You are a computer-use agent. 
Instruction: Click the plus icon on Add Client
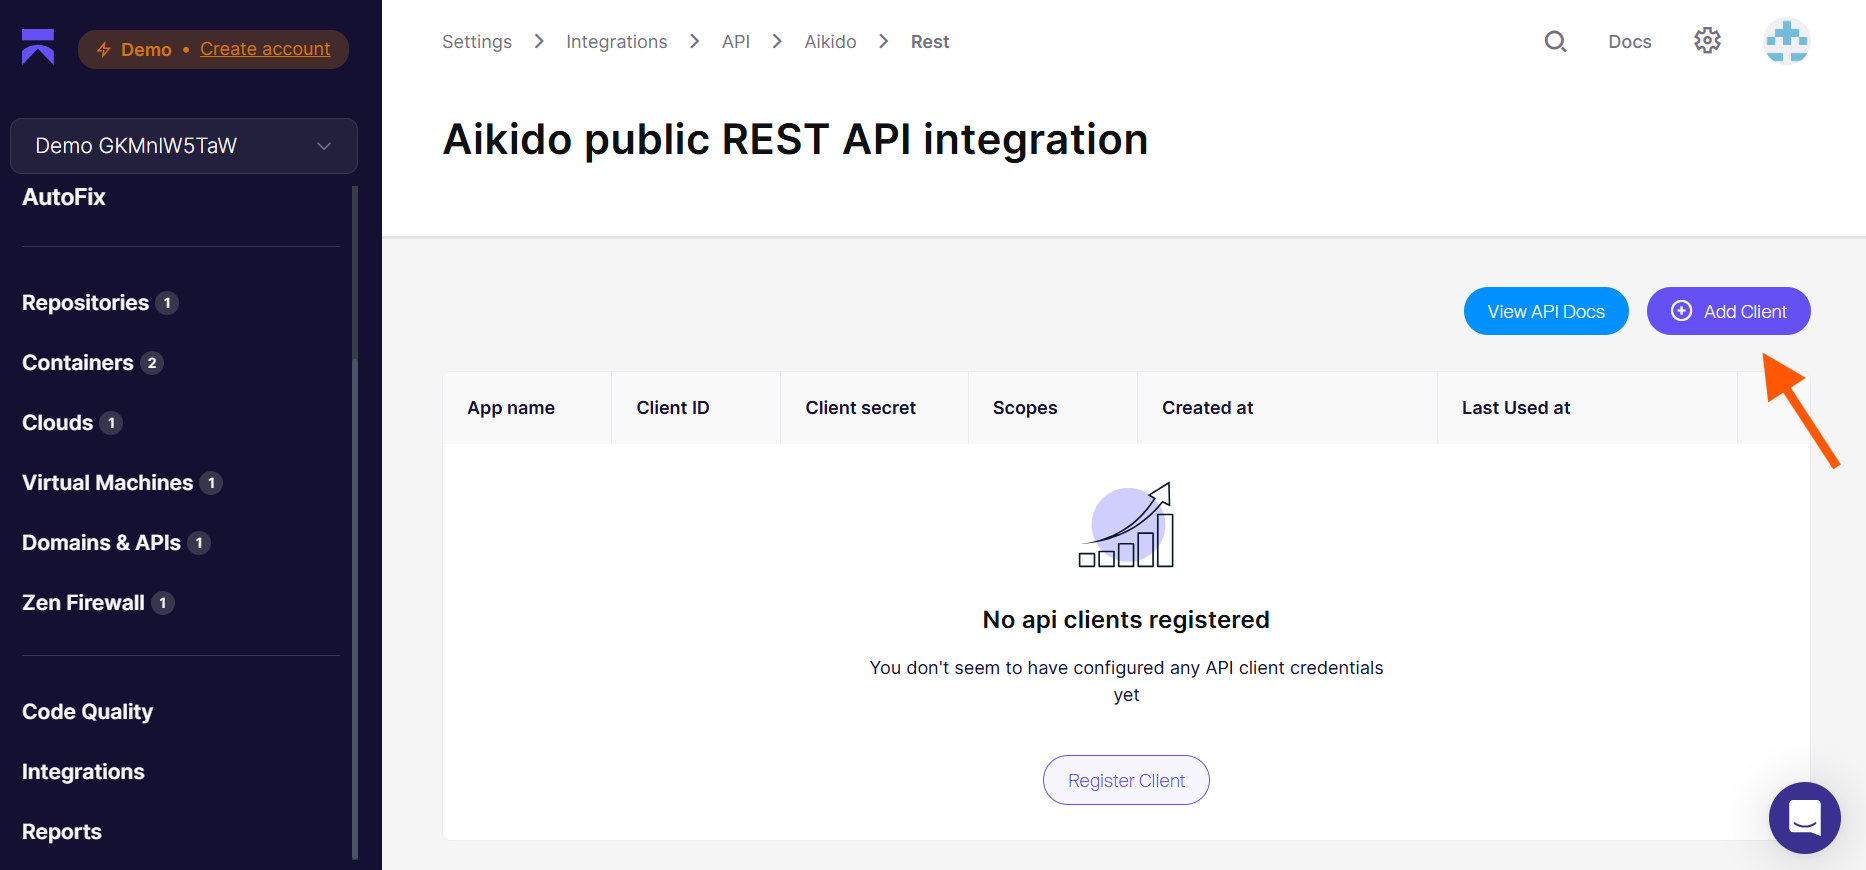pyautogui.click(x=1682, y=311)
